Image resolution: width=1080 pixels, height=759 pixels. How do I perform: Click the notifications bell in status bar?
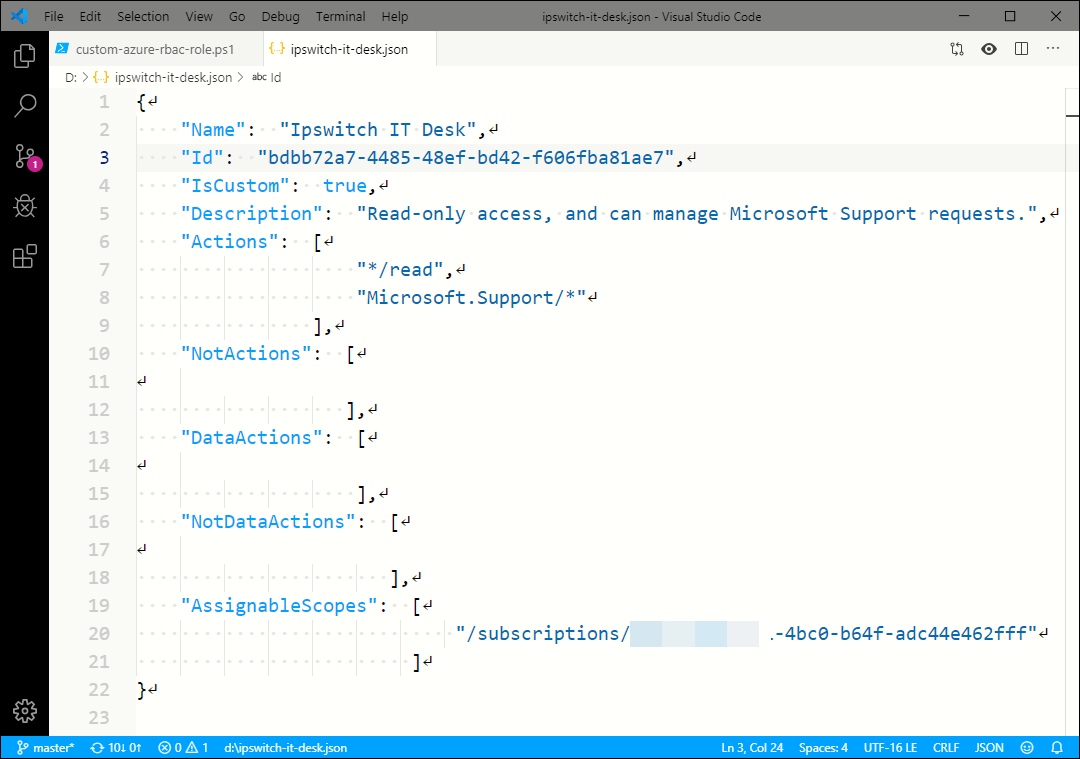coord(1057,747)
